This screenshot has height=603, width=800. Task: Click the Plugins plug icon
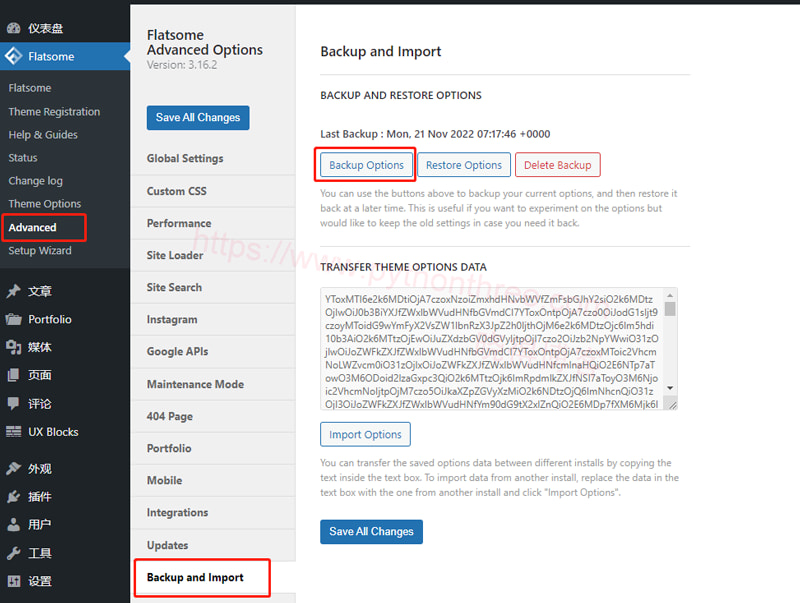coord(14,496)
